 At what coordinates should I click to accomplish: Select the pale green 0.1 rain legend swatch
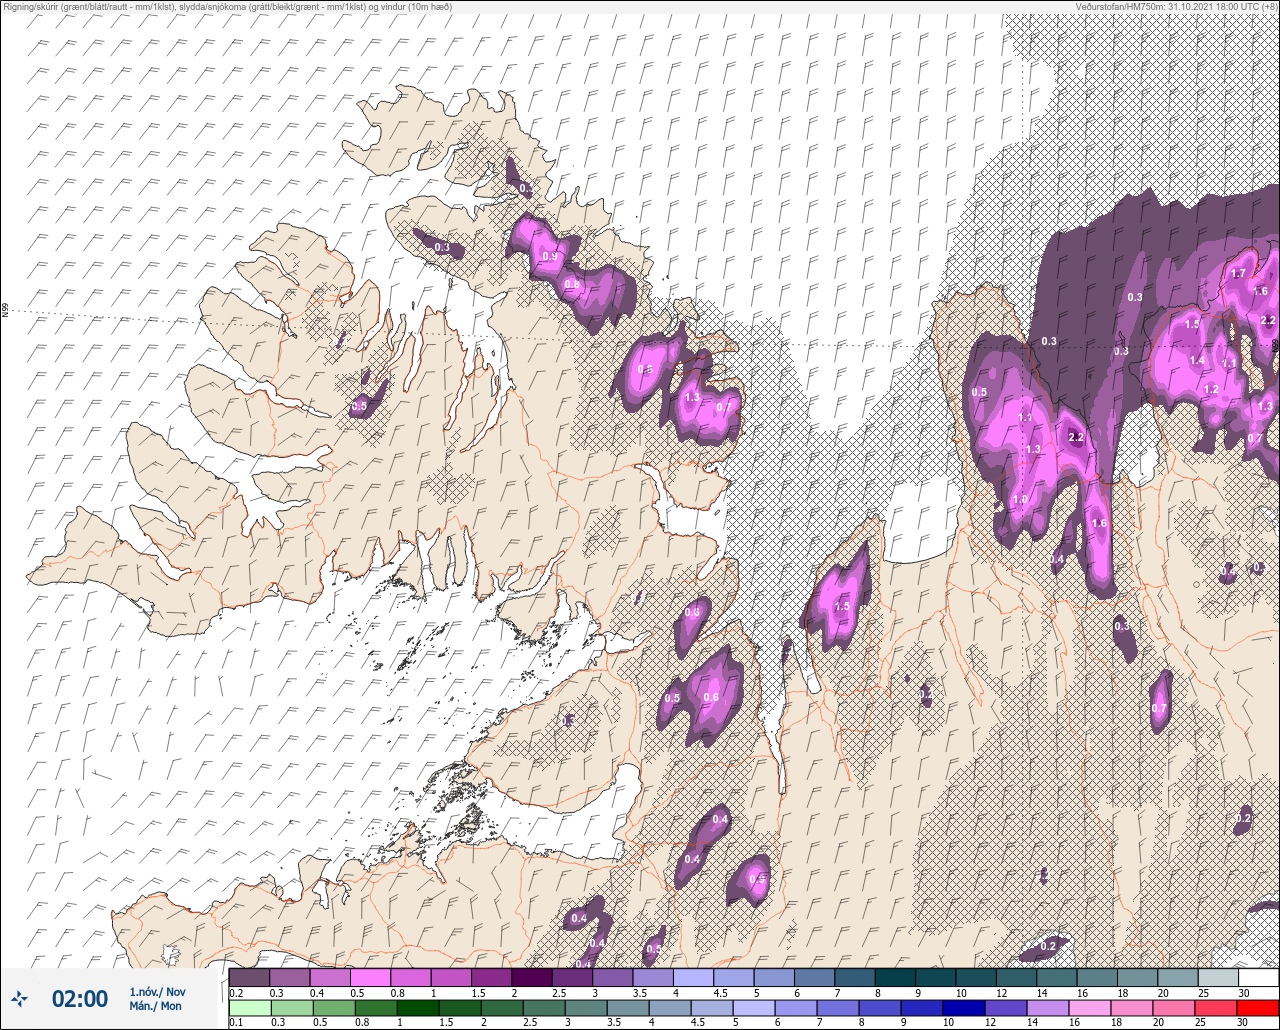(249, 1007)
